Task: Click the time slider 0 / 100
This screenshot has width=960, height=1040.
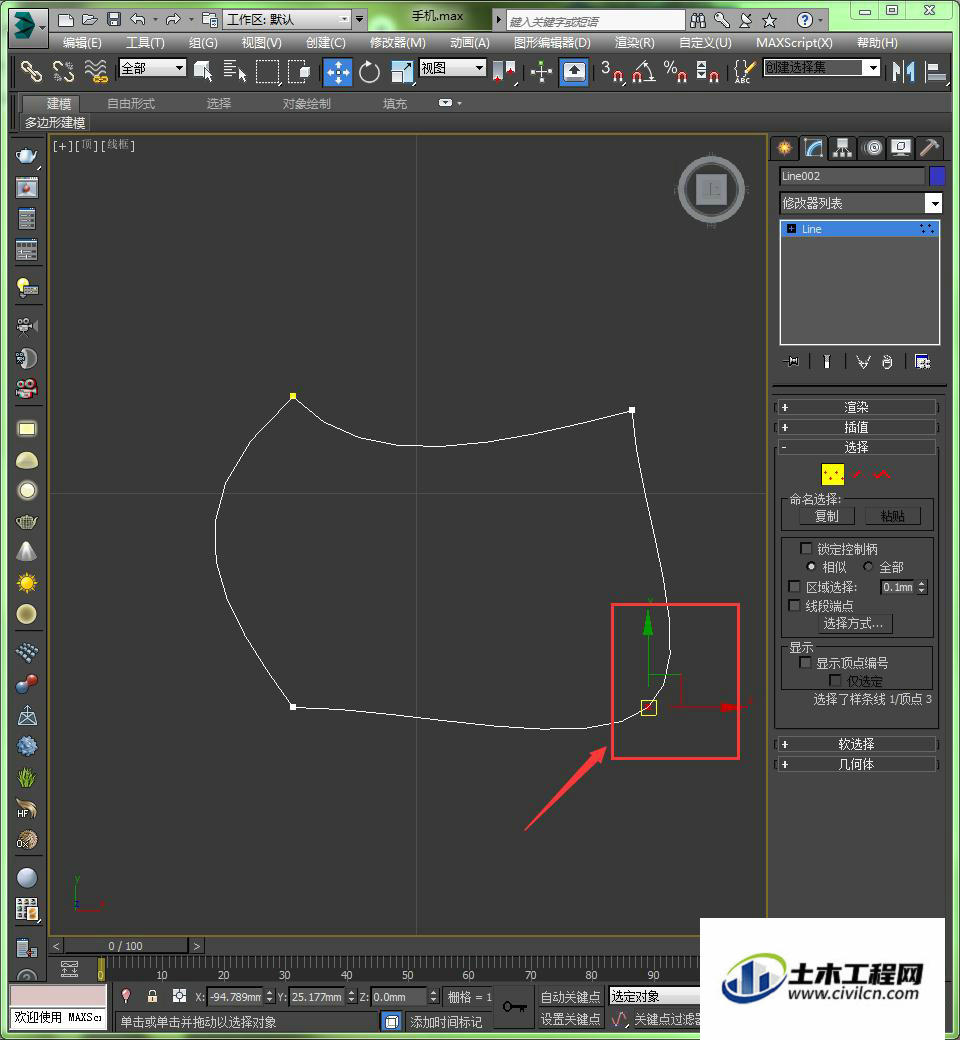Action: click(125, 946)
